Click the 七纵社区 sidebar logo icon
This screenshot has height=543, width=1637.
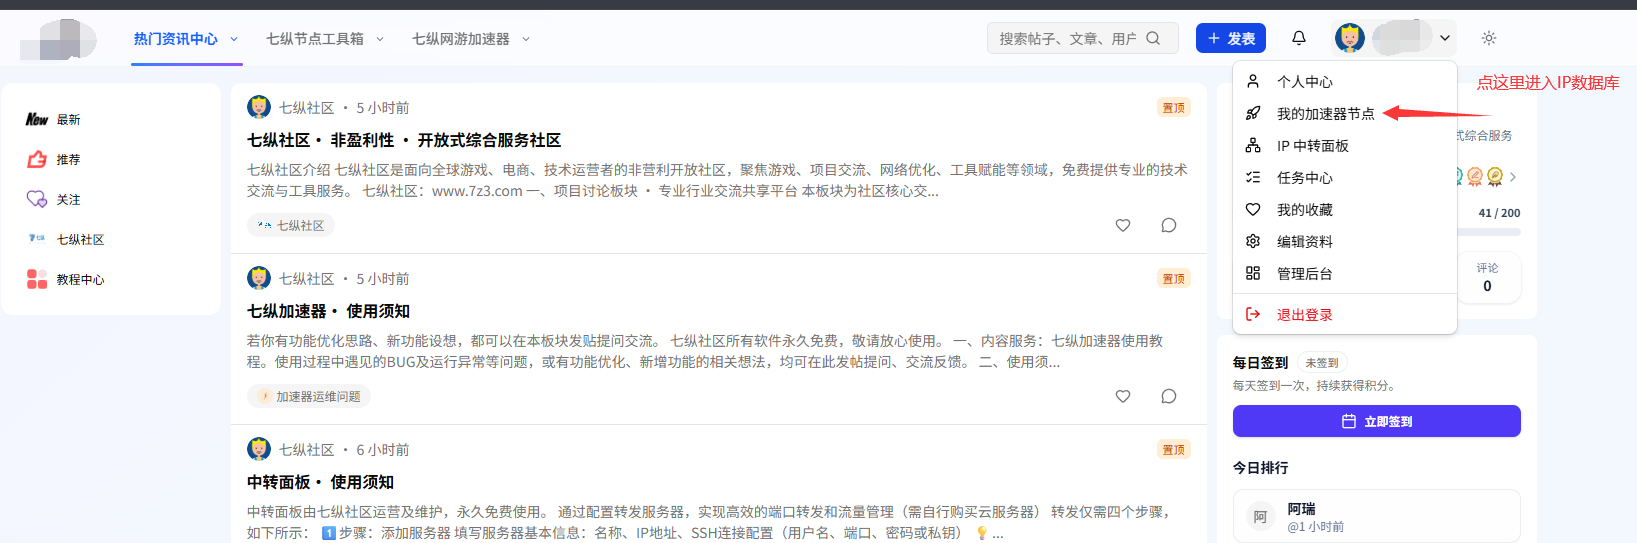37,238
